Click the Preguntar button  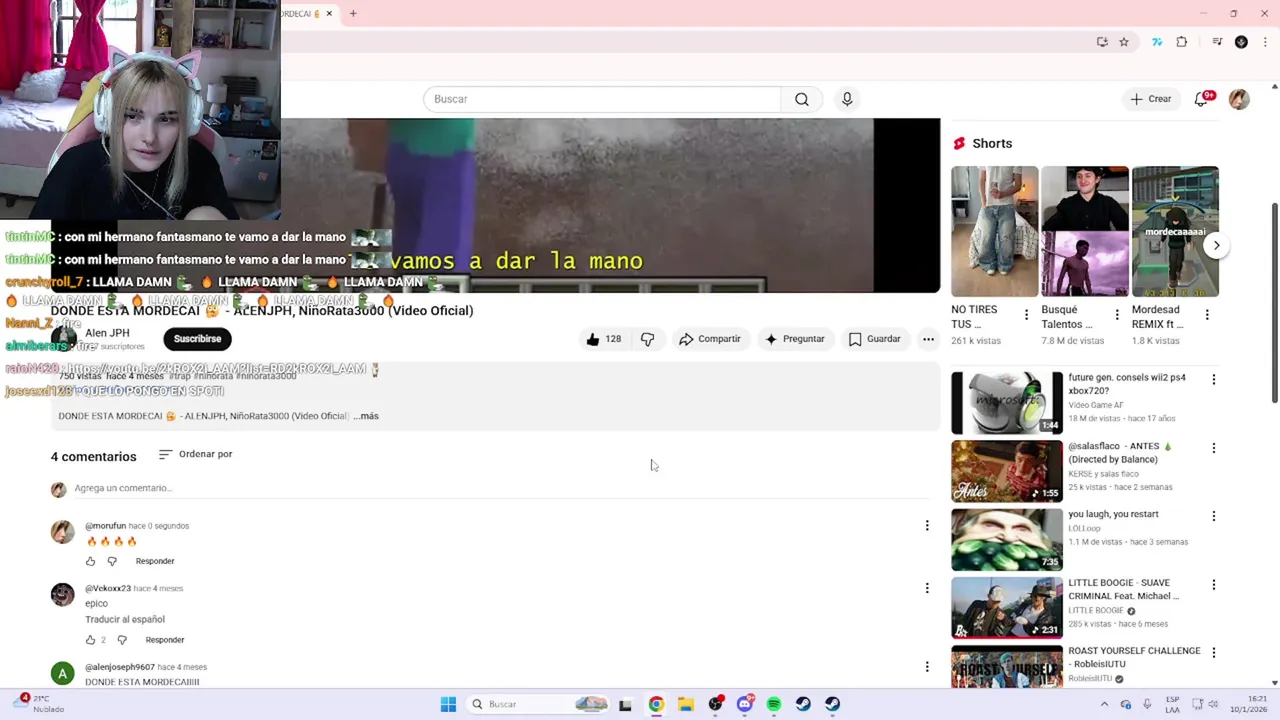pos(795,339)
